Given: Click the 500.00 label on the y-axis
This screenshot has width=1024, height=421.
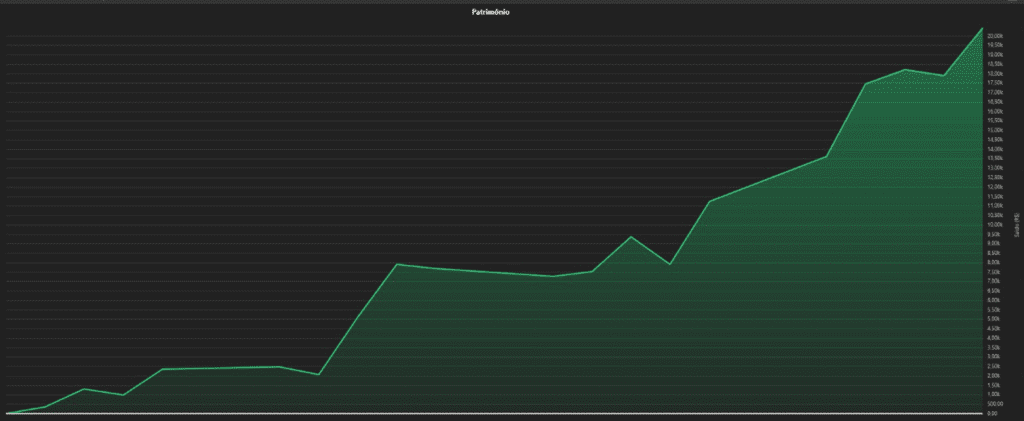Looking at the screenshot, I should point(994,404).
